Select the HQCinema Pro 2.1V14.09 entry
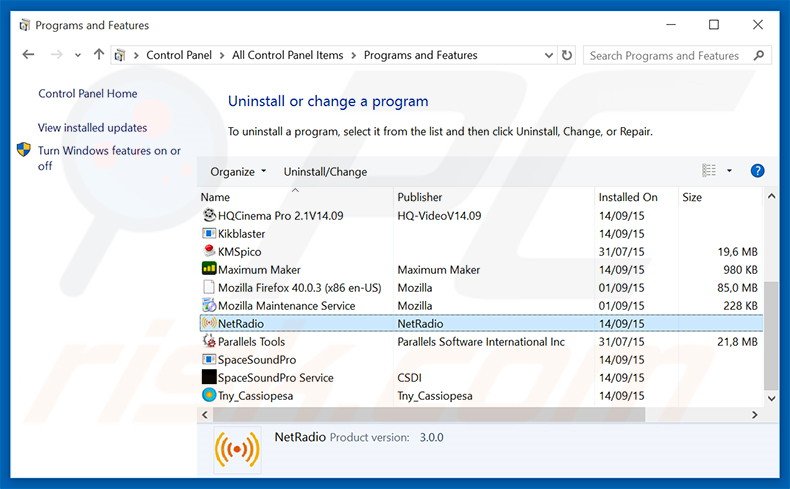Screen dimensions: 790x489 tap(281, 216)
